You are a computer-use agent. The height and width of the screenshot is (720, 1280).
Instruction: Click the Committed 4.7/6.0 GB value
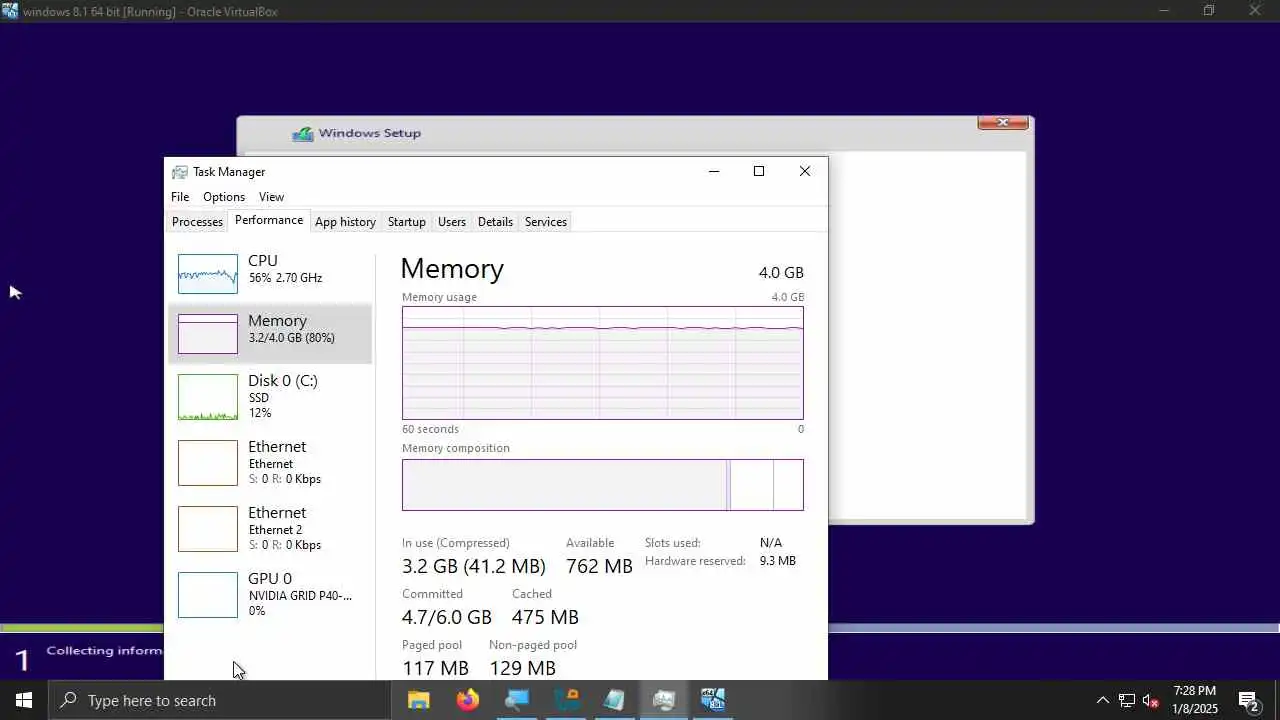[x=447, y=618]
